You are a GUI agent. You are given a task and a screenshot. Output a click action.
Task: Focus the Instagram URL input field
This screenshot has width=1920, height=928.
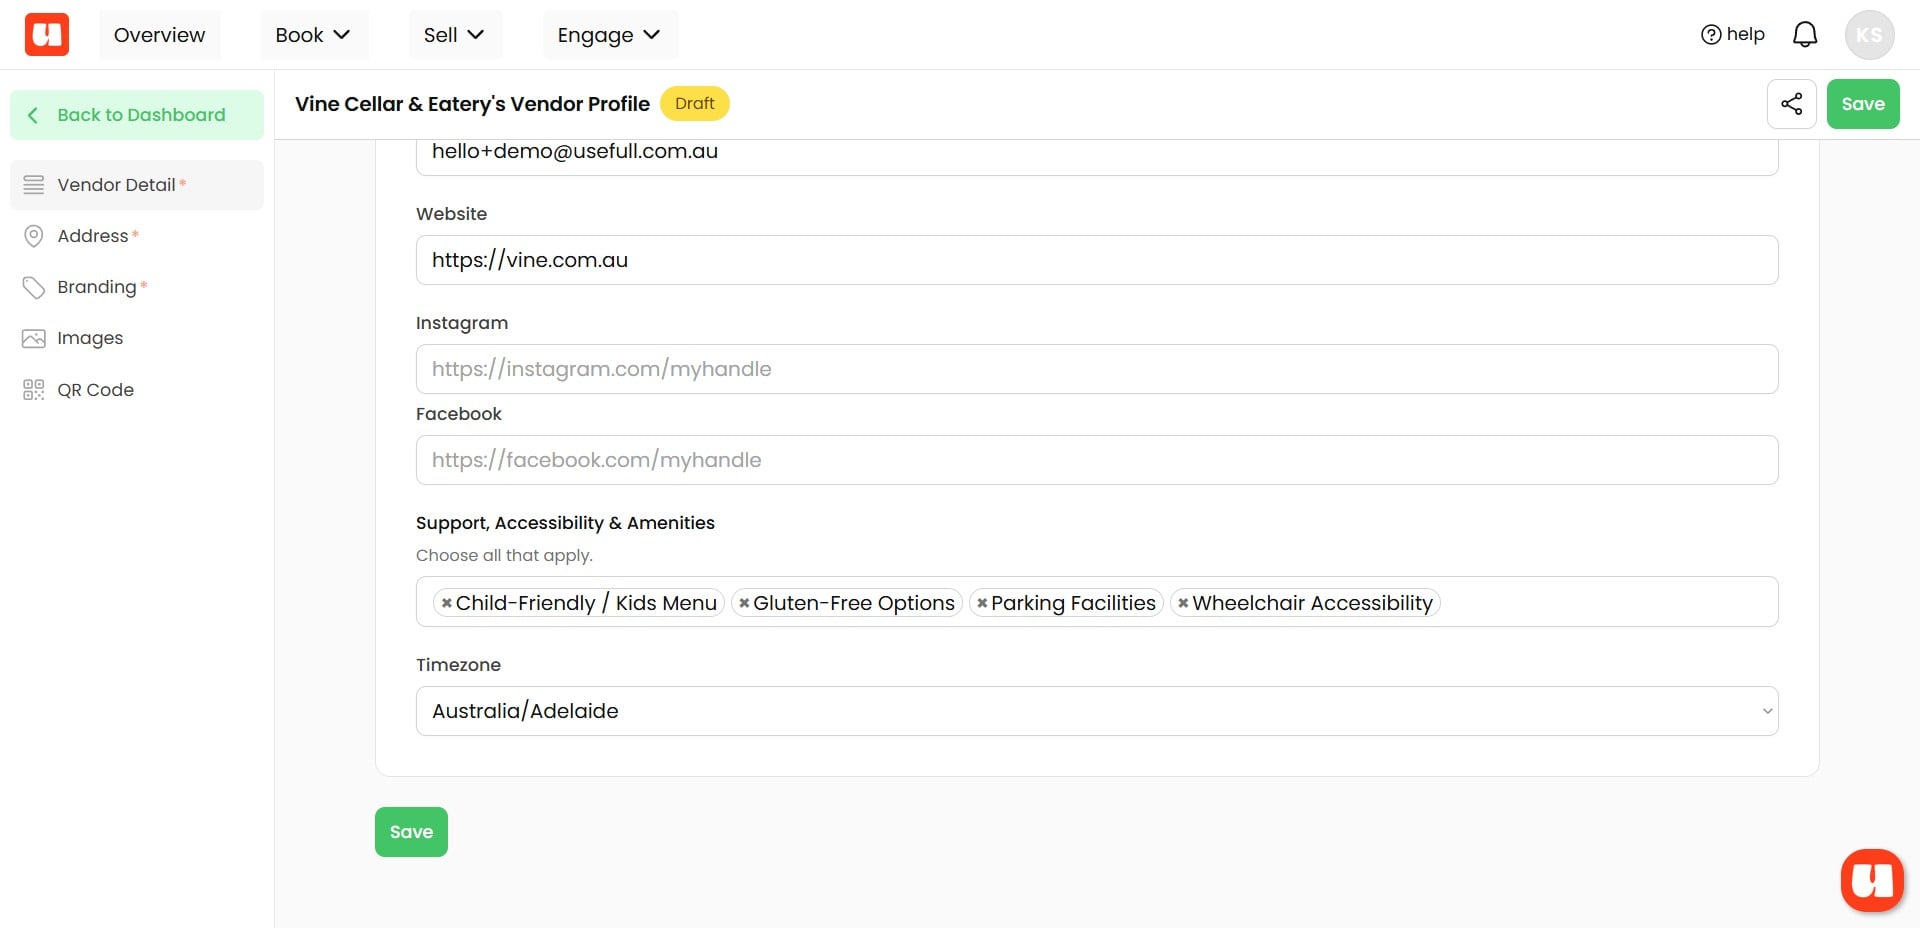point(1096,369)
